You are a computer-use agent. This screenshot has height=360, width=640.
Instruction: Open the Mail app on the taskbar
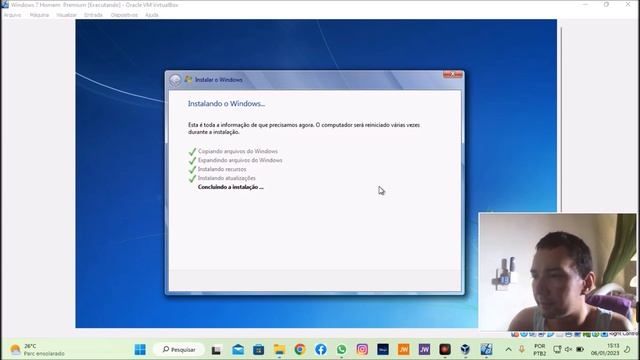[238, 350]
